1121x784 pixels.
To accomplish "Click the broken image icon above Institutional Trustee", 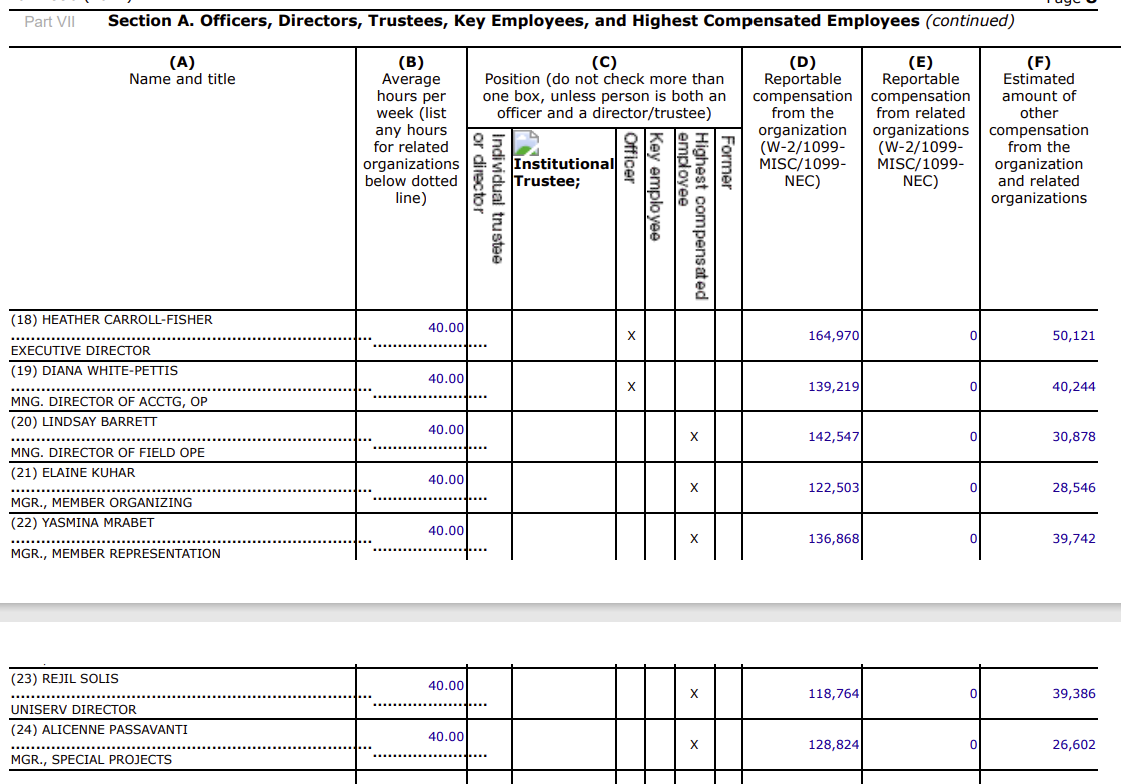I will tap(527, 142).
